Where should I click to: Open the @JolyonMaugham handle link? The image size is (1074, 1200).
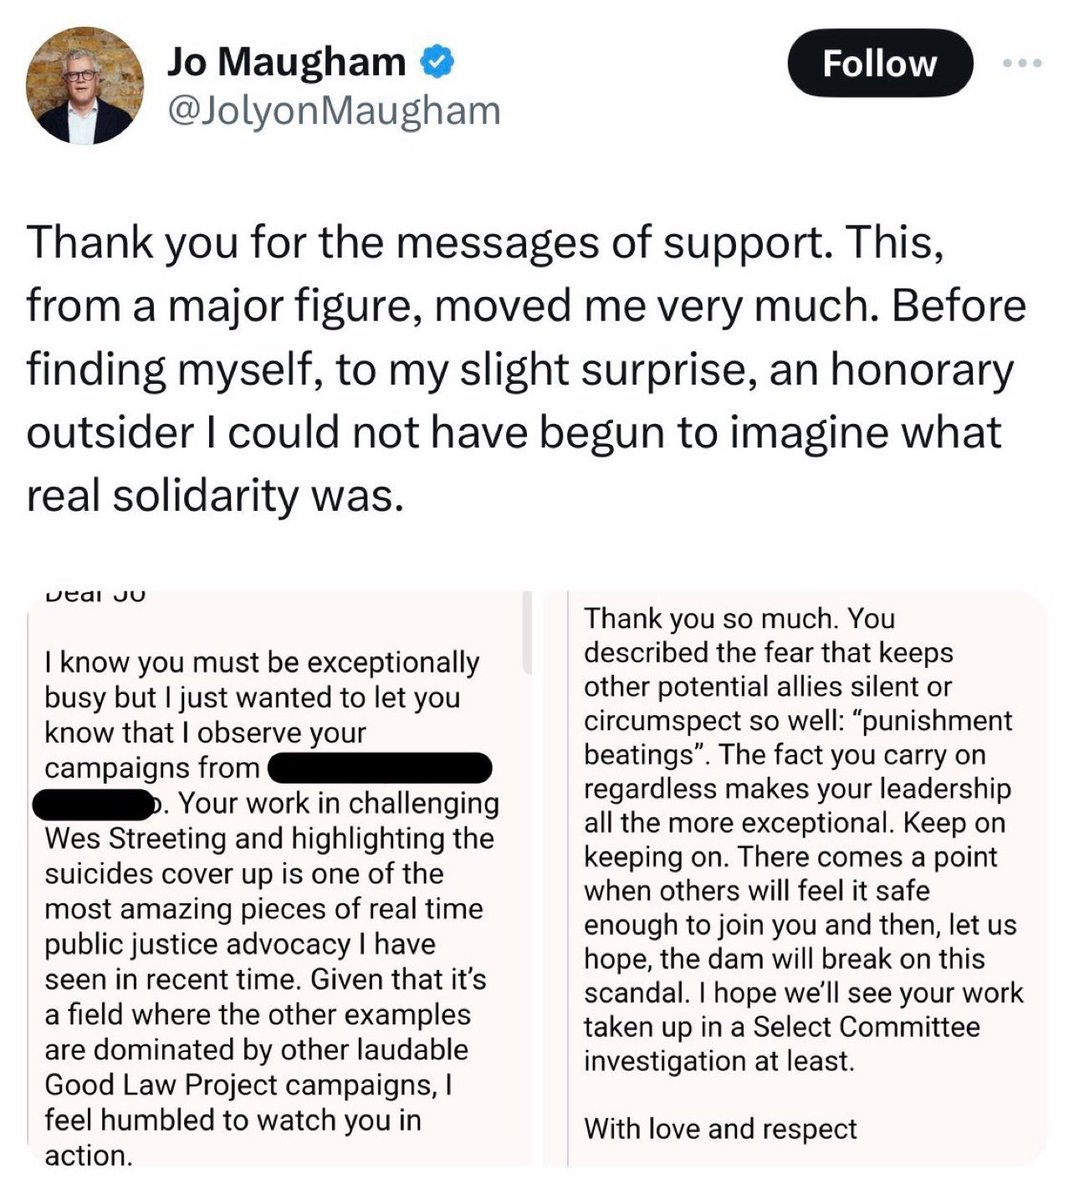[x=333, y=110]
